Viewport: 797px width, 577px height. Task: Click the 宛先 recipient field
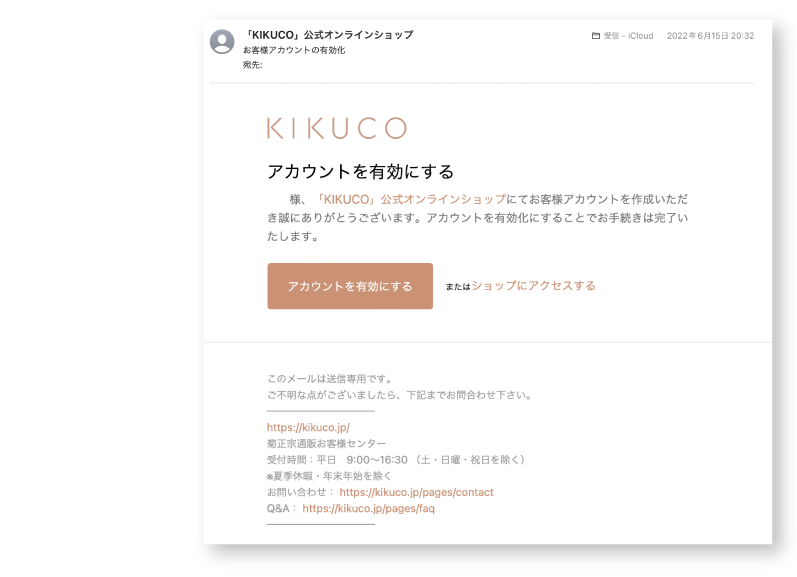(253, 65)
